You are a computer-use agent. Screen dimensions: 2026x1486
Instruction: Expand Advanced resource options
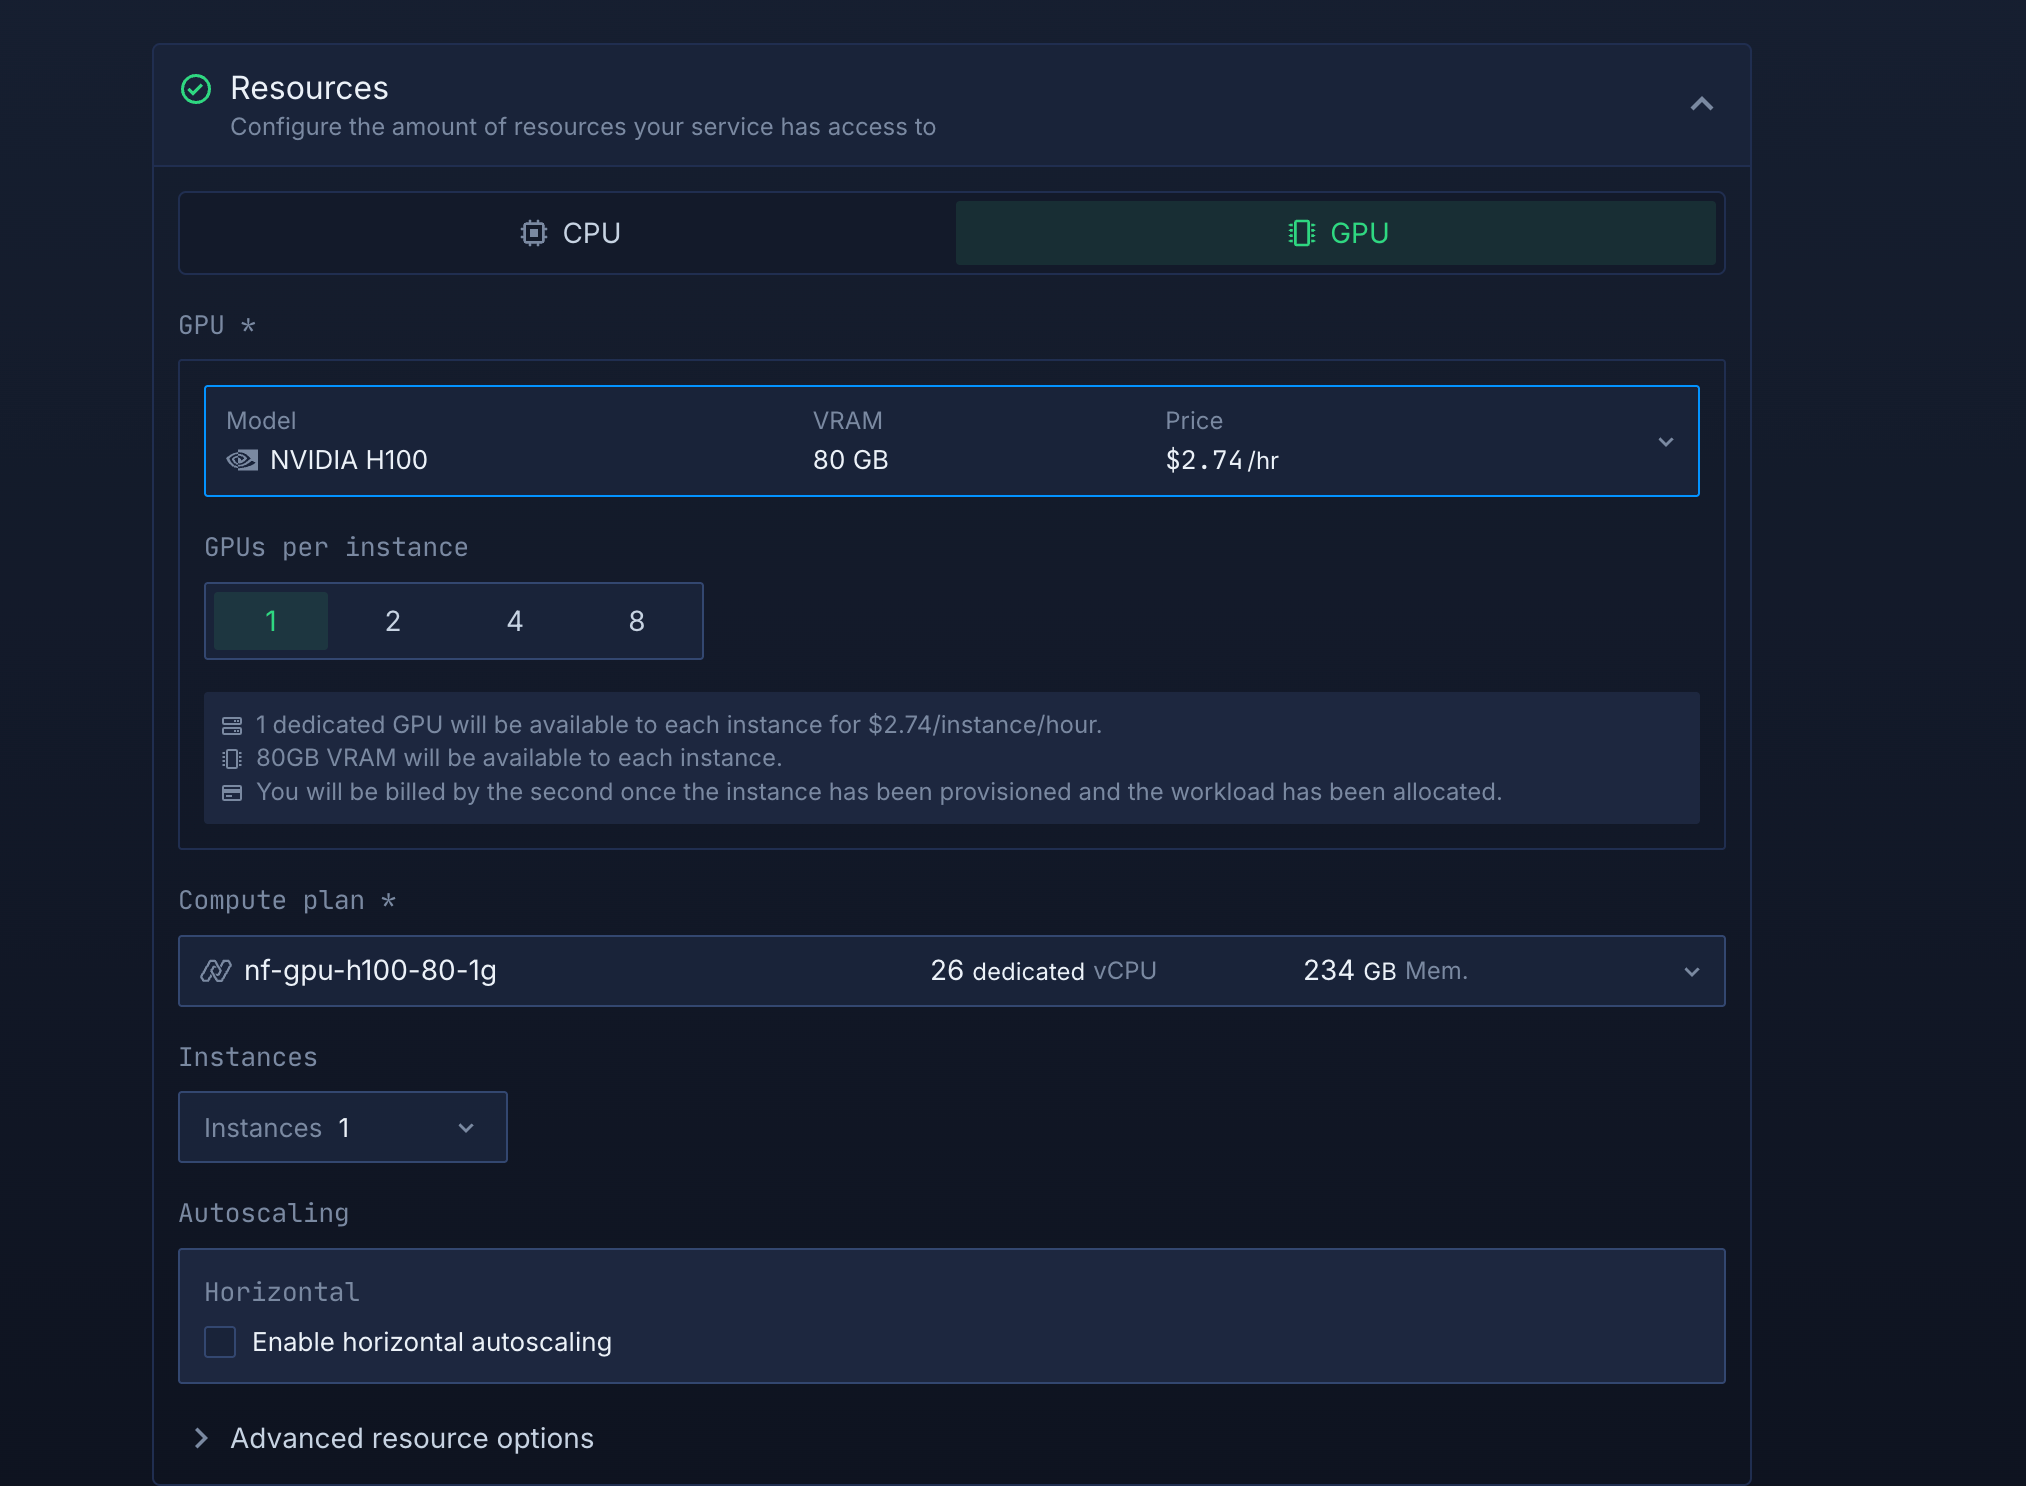[392, 1438]
